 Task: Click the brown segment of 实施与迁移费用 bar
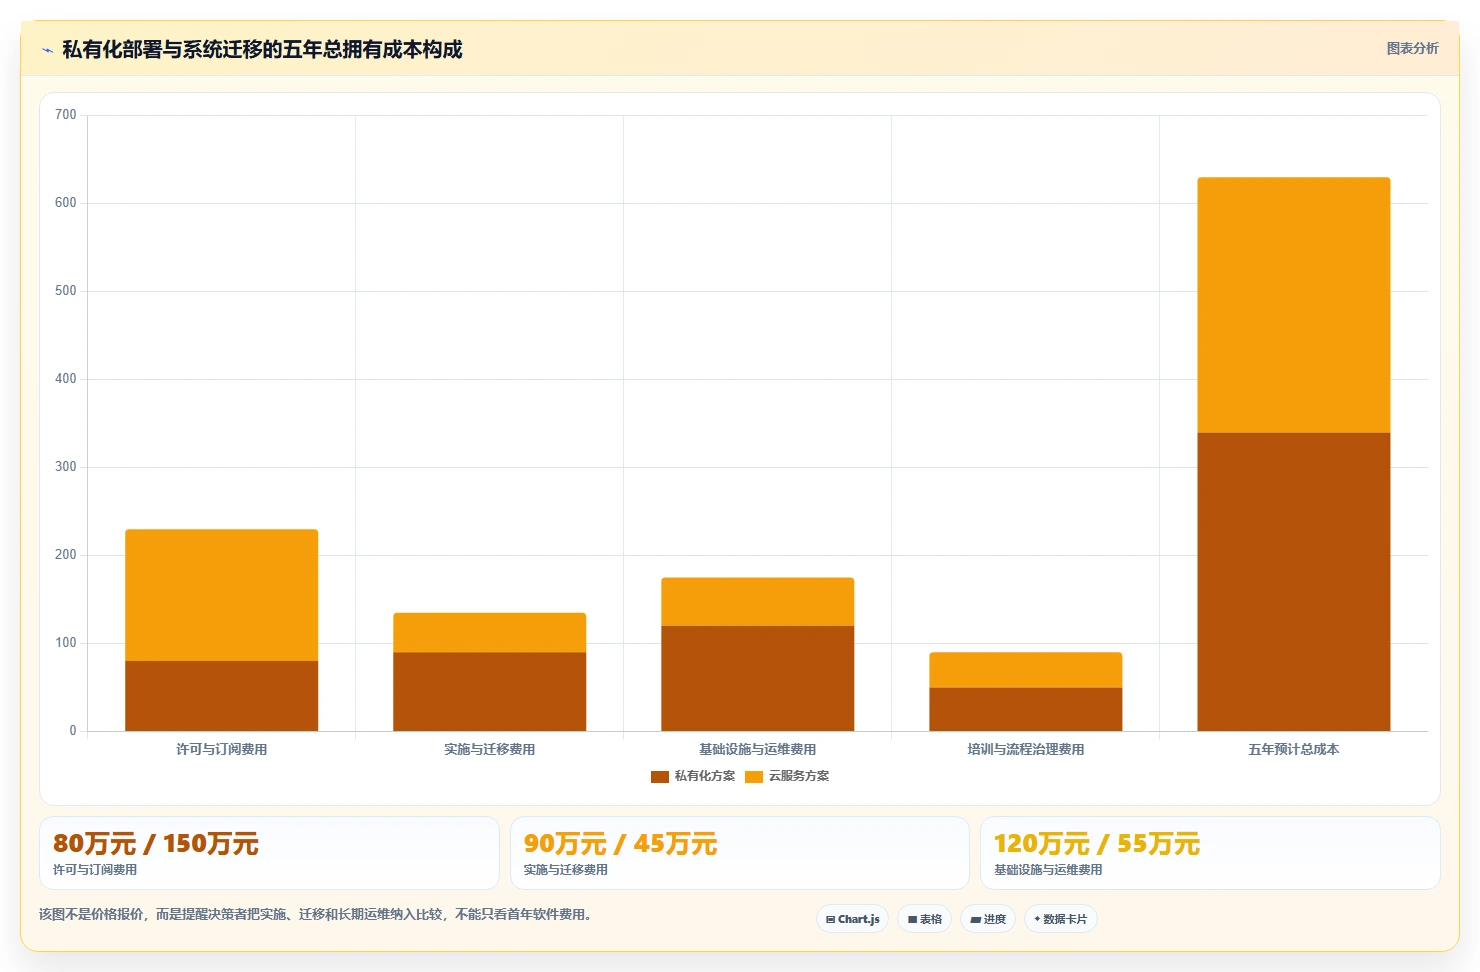click(490, 692)
